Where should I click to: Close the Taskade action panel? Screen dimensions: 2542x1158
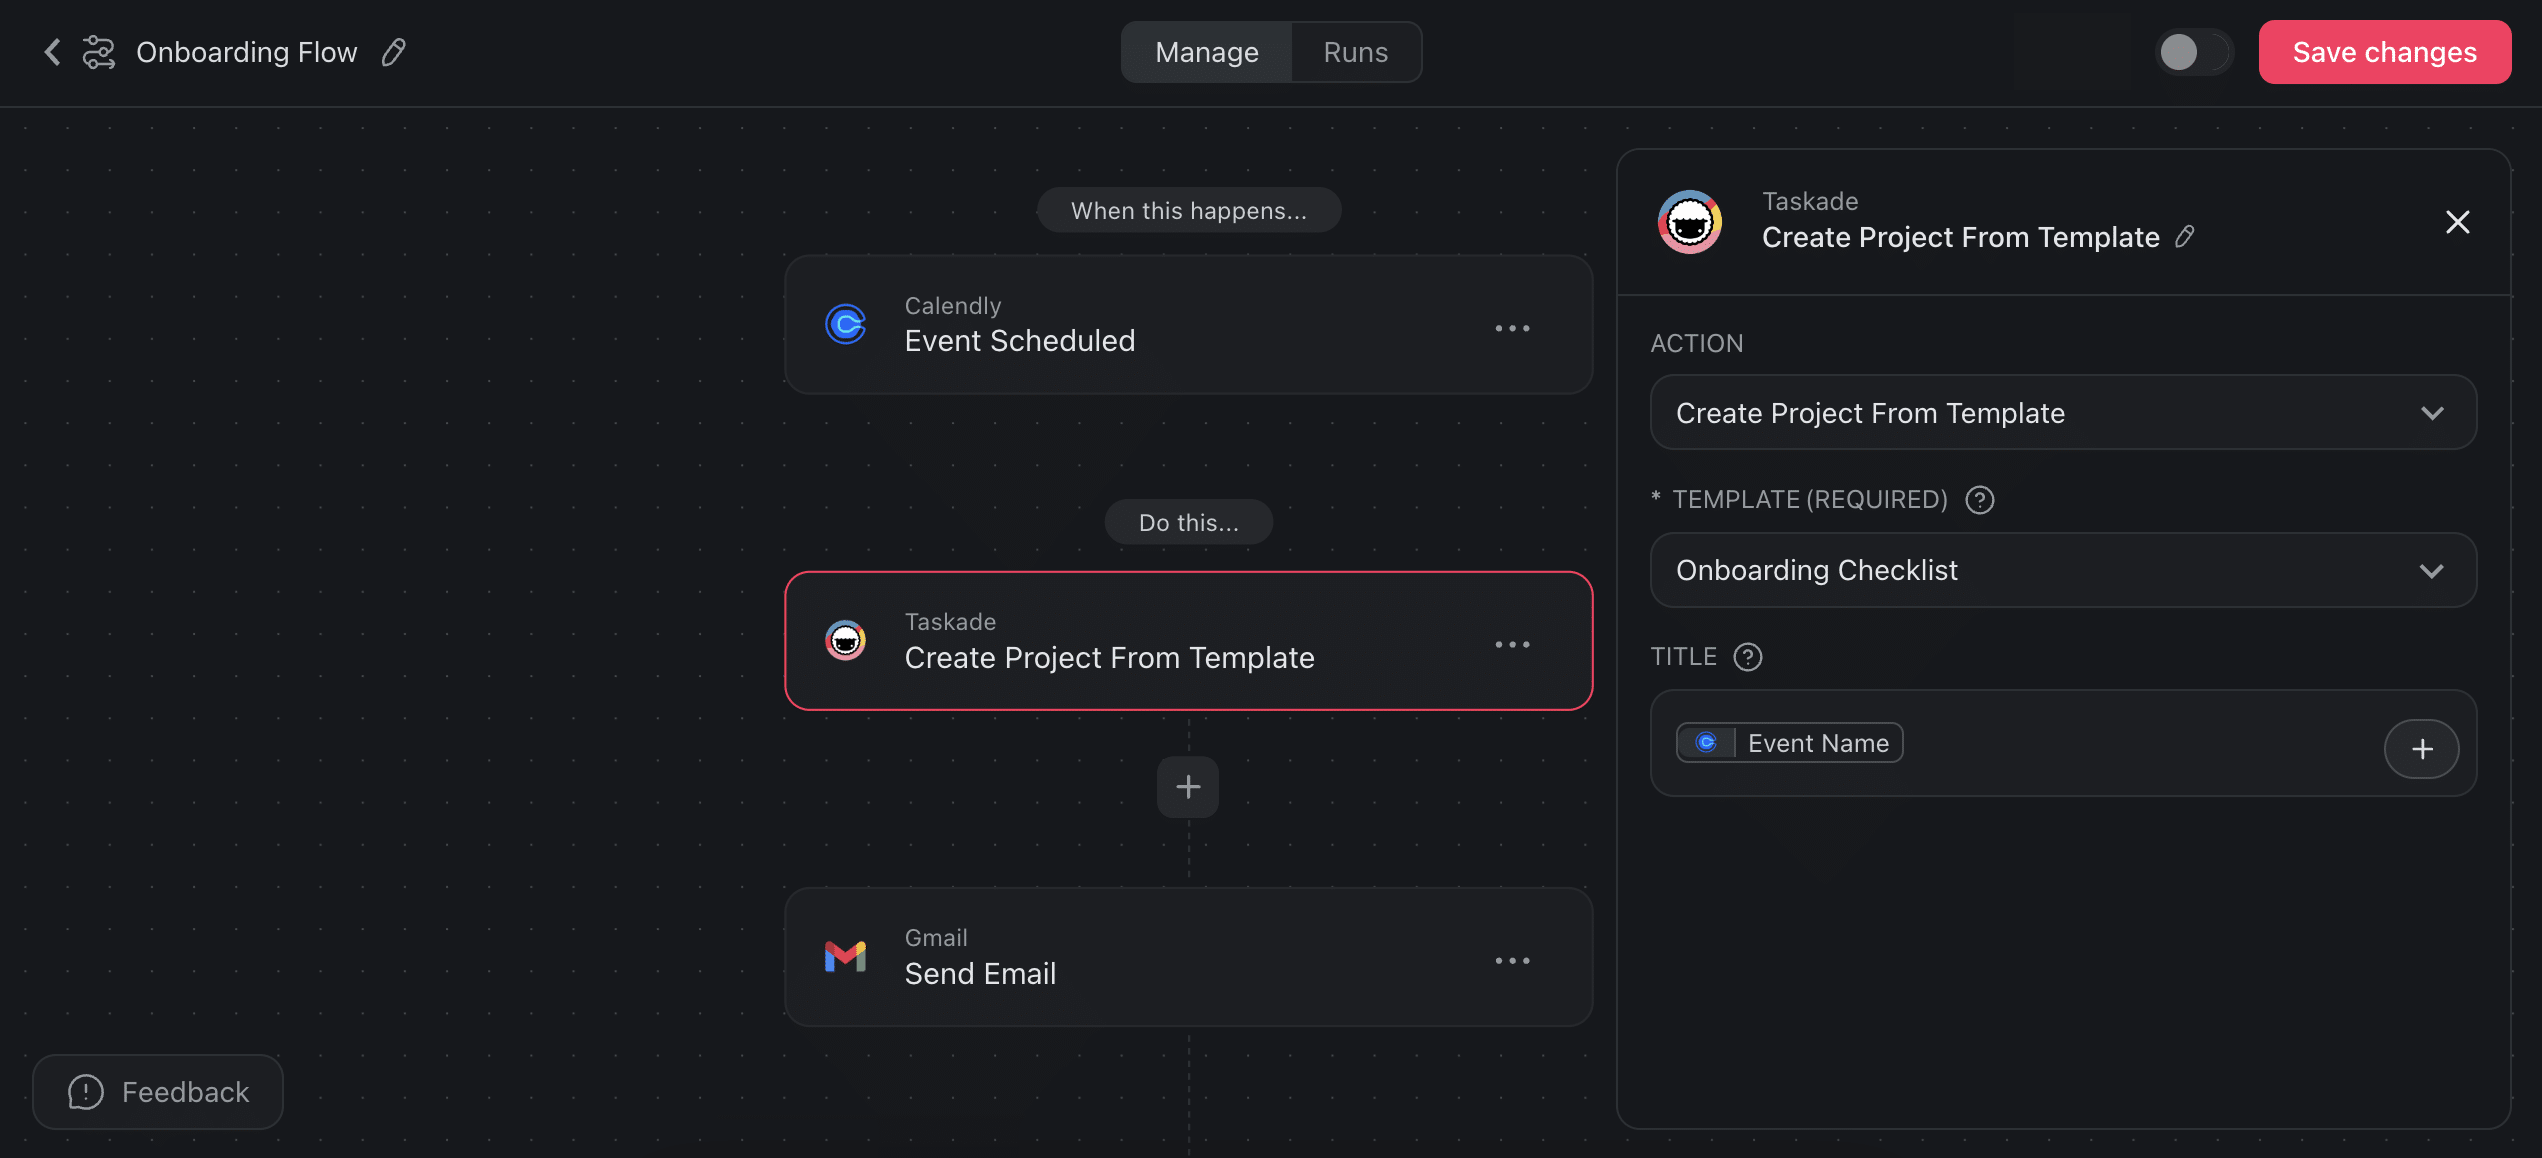[2457, 222]
